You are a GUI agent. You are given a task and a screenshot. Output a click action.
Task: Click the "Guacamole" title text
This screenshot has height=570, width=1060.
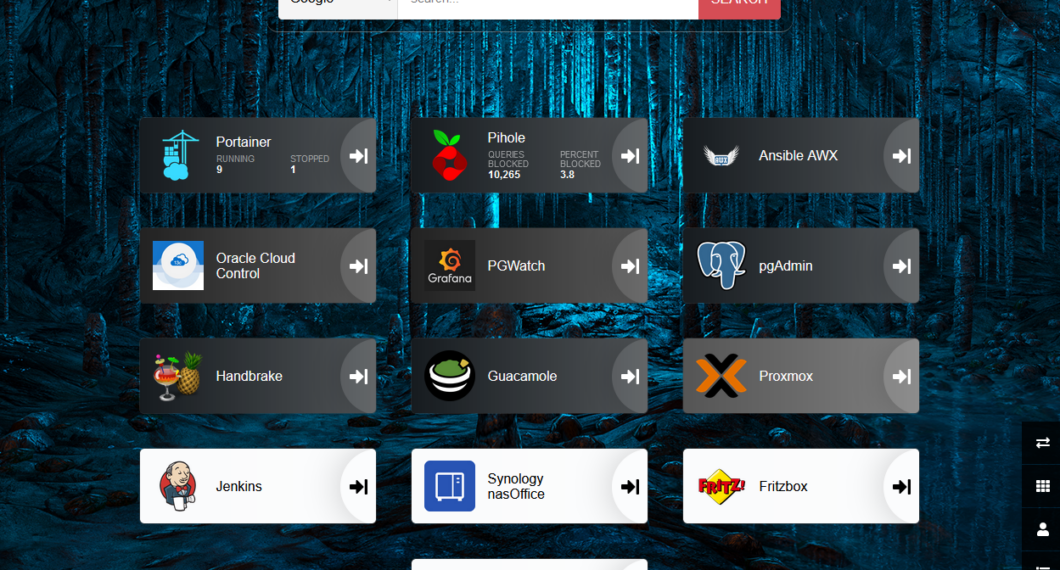tap(522, 376)
